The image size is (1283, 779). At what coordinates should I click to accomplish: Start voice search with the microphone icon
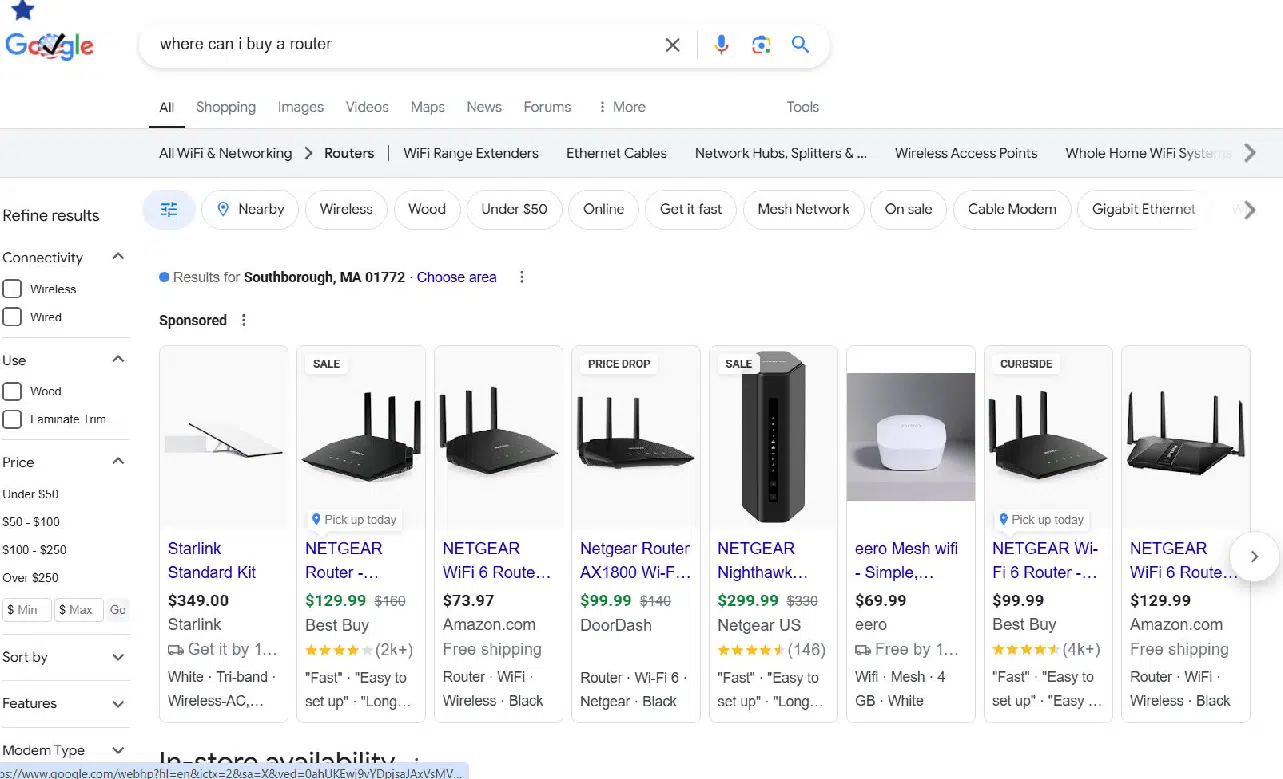click(721, 45)
